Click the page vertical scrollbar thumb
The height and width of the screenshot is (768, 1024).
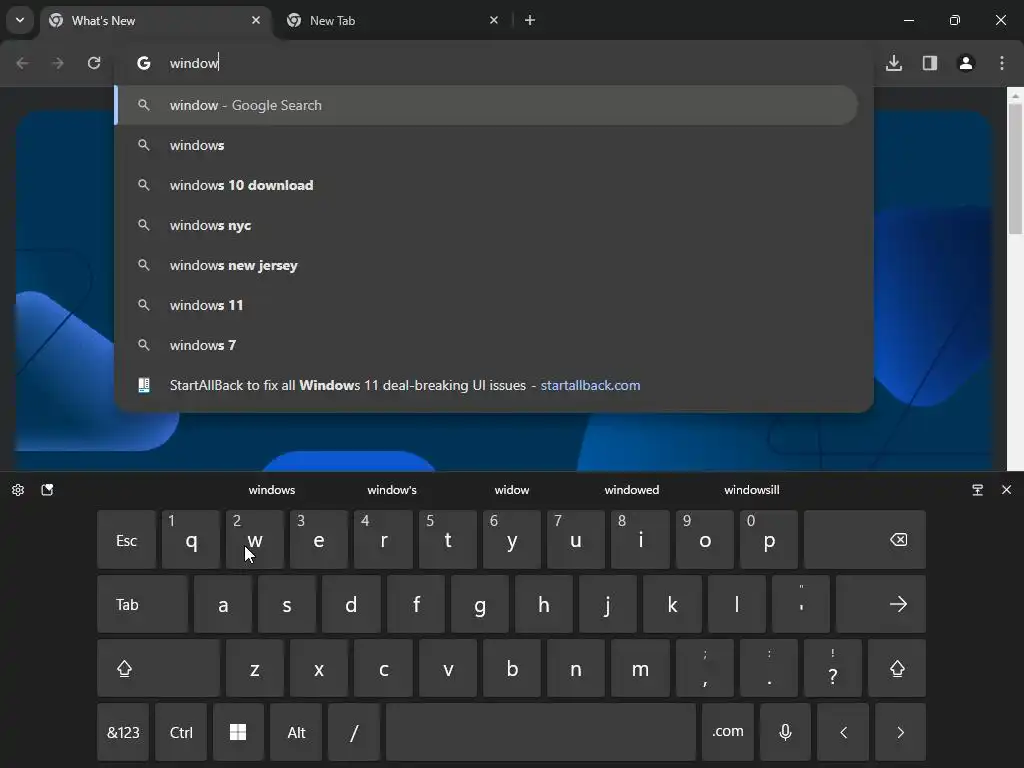(1015, 168)
